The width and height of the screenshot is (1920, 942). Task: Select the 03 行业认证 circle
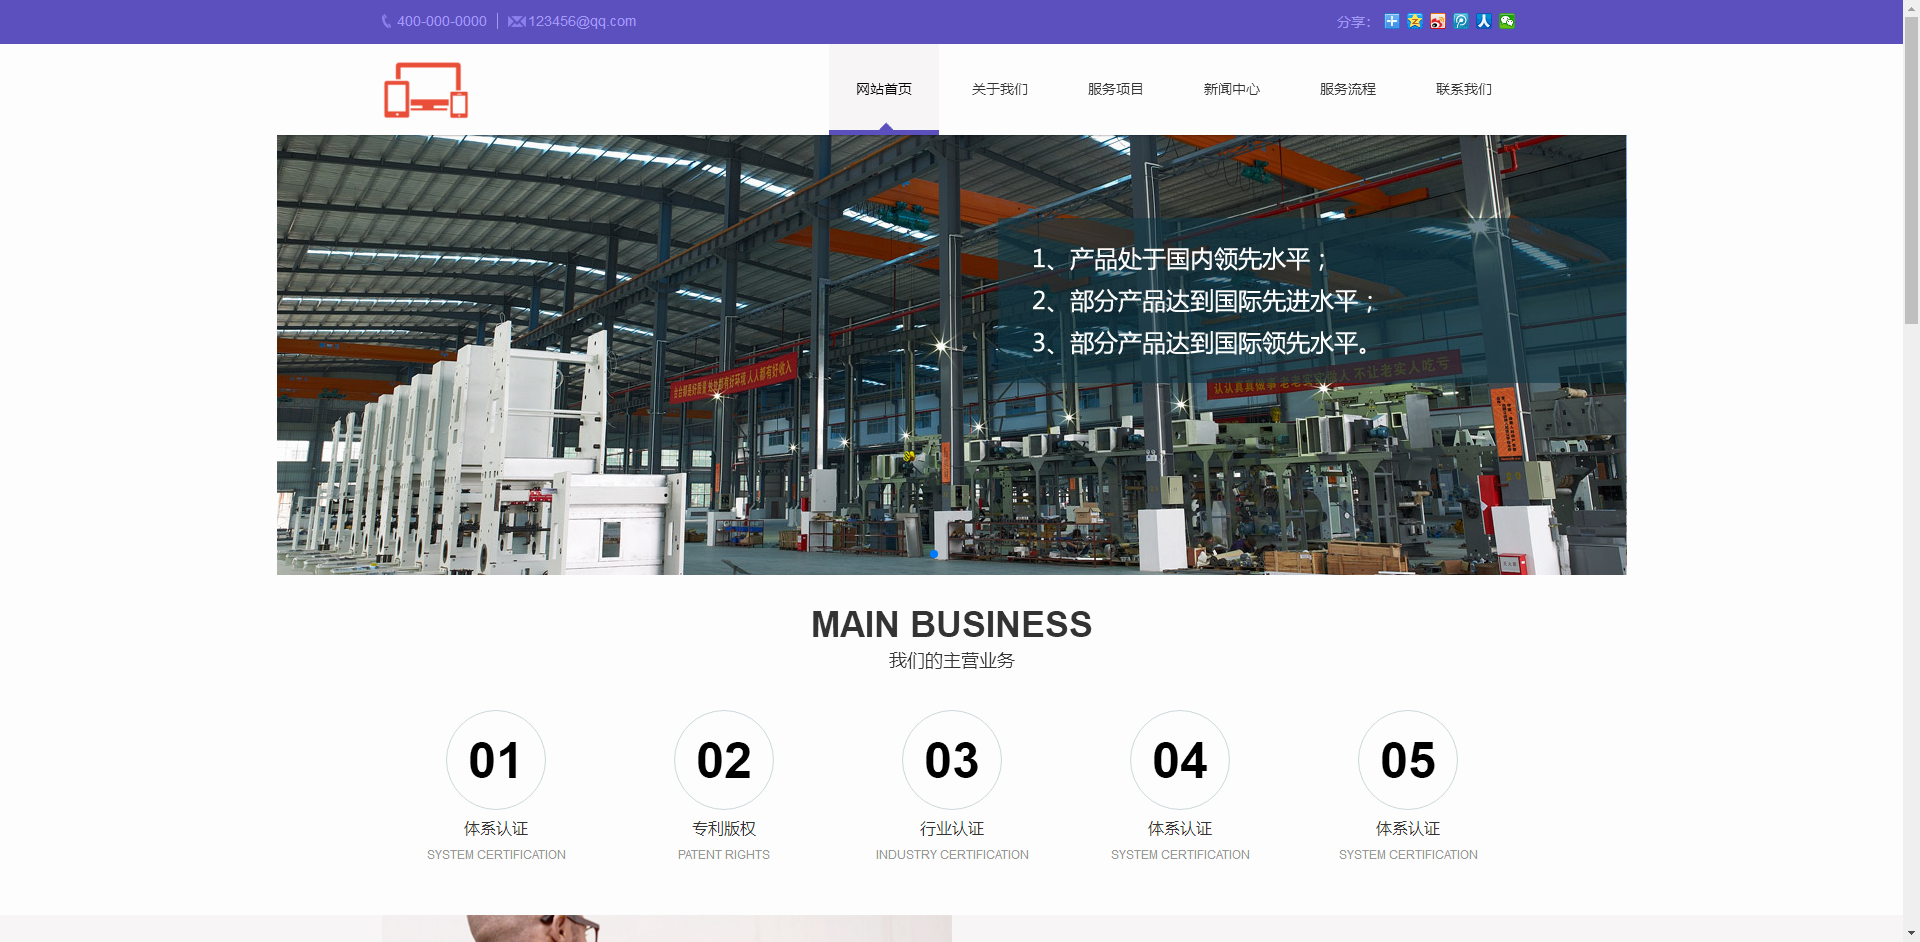(x=952, y=760)
